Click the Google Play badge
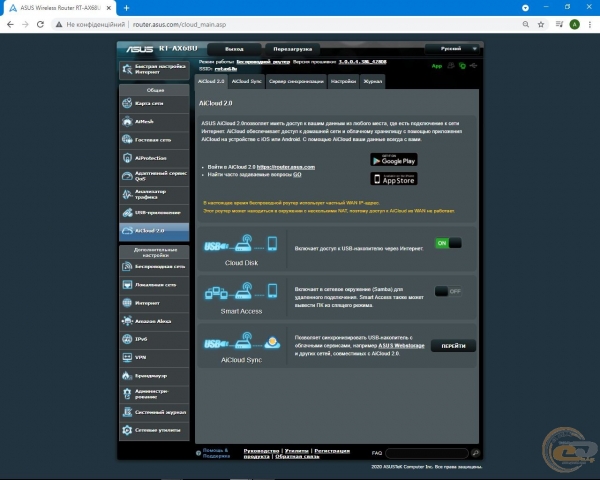Image resolution: width=600 pixels, height=480 pixels. [x=394, y=160]
